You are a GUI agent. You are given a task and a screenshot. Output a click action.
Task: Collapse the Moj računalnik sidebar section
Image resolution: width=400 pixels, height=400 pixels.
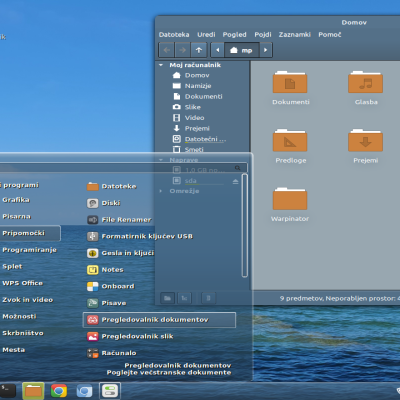[x=161, y=65]
